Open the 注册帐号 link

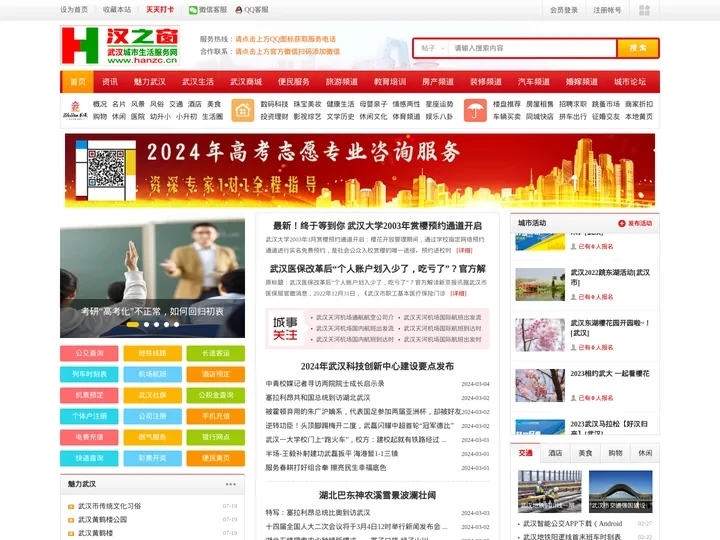(x=607, y=10)
